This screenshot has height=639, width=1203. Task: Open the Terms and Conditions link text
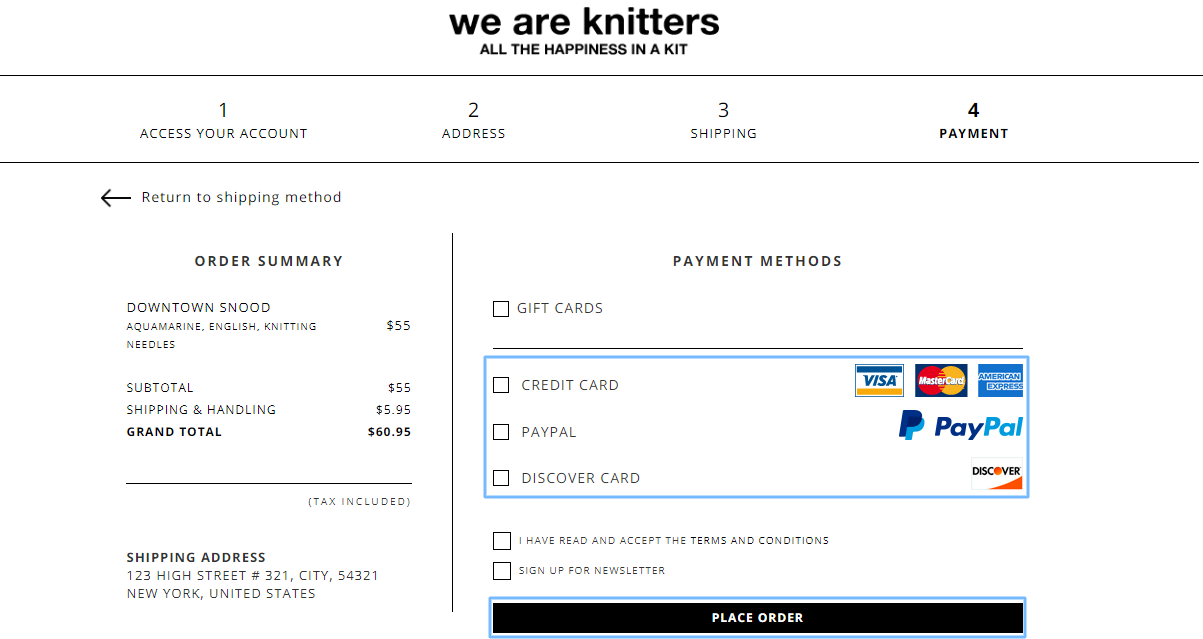tap(760, 541)
